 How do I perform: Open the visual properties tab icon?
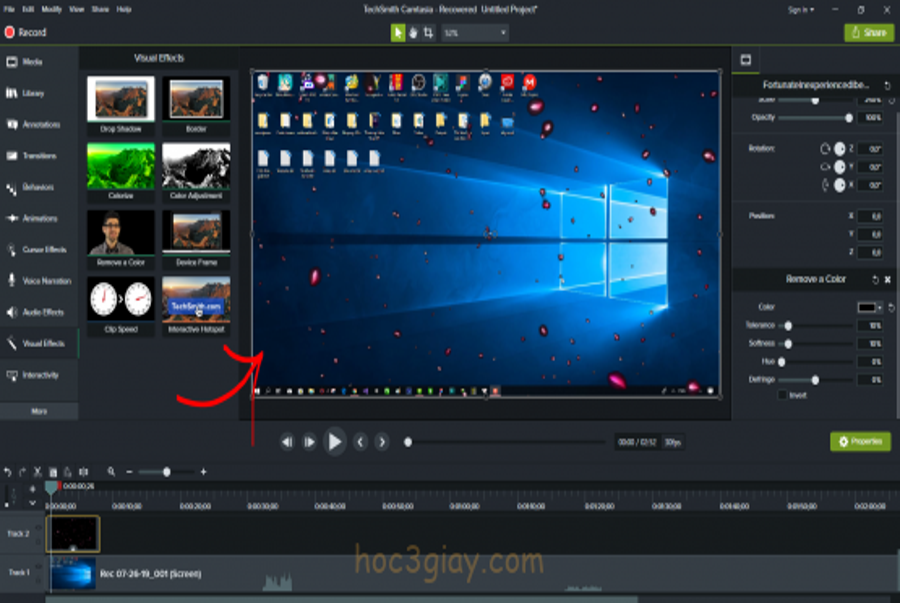(746, 60)
